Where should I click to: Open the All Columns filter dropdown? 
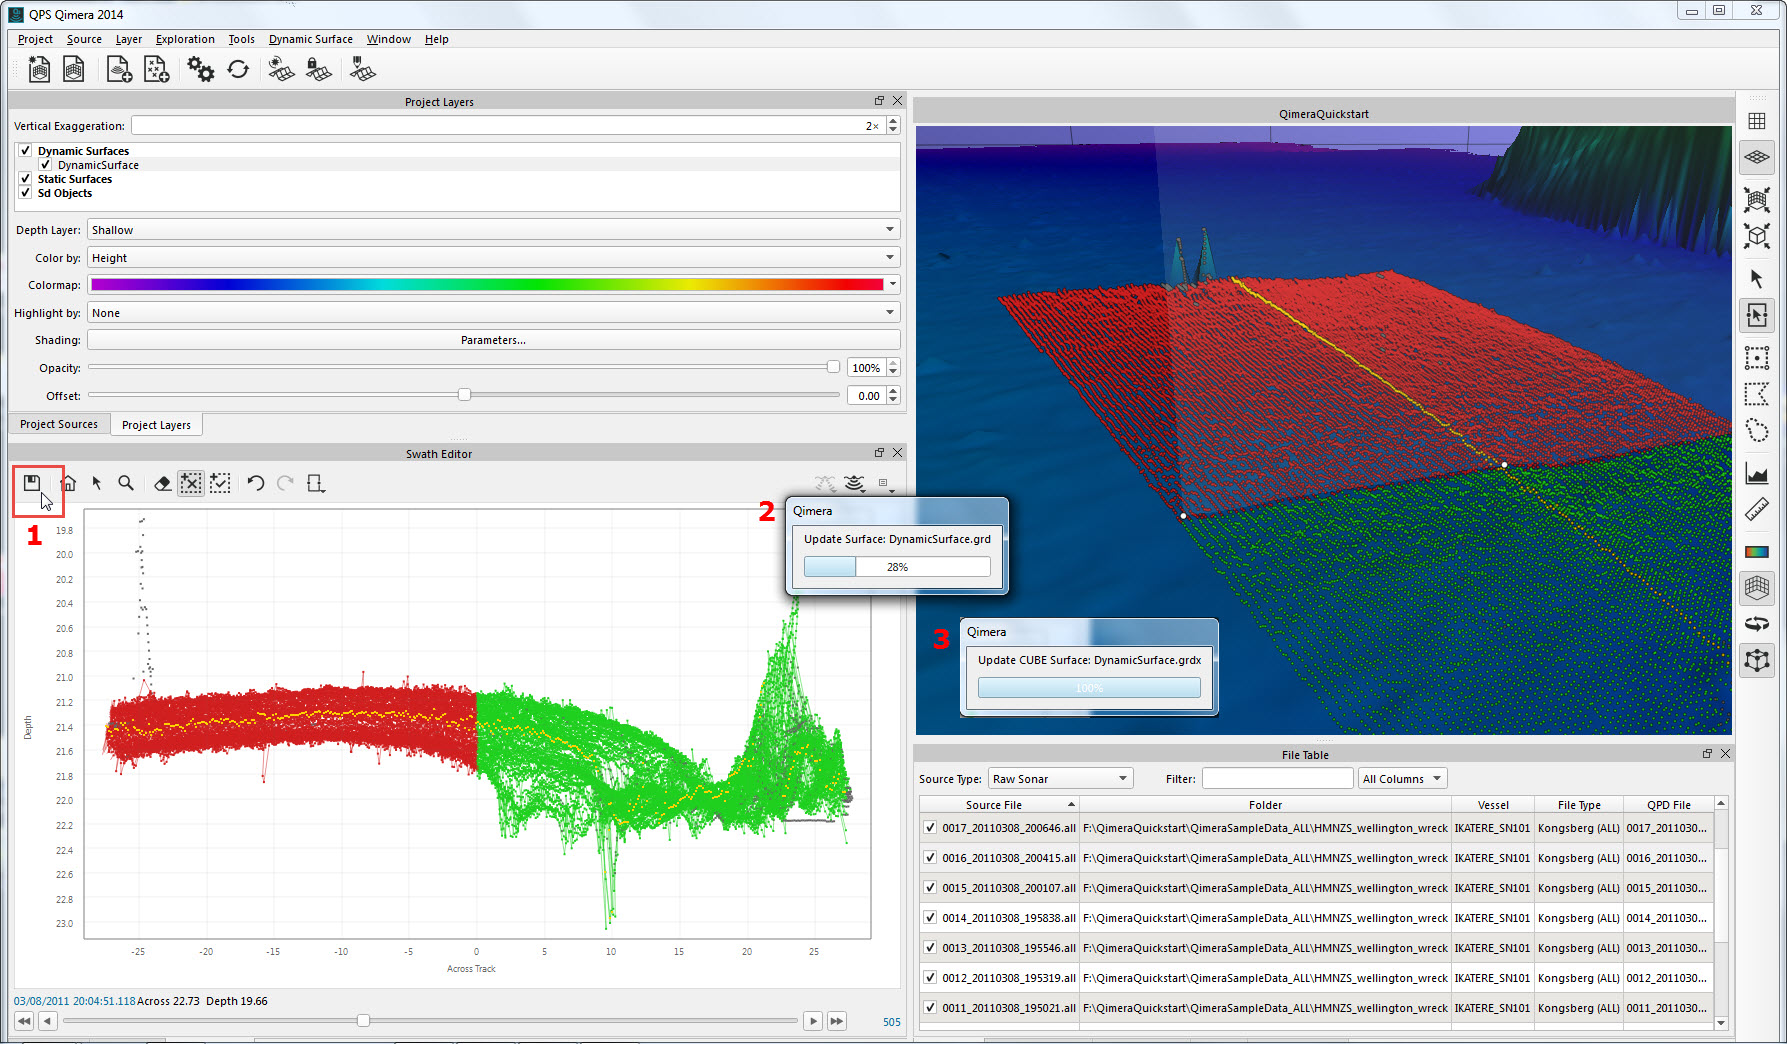coord(1402,779)
